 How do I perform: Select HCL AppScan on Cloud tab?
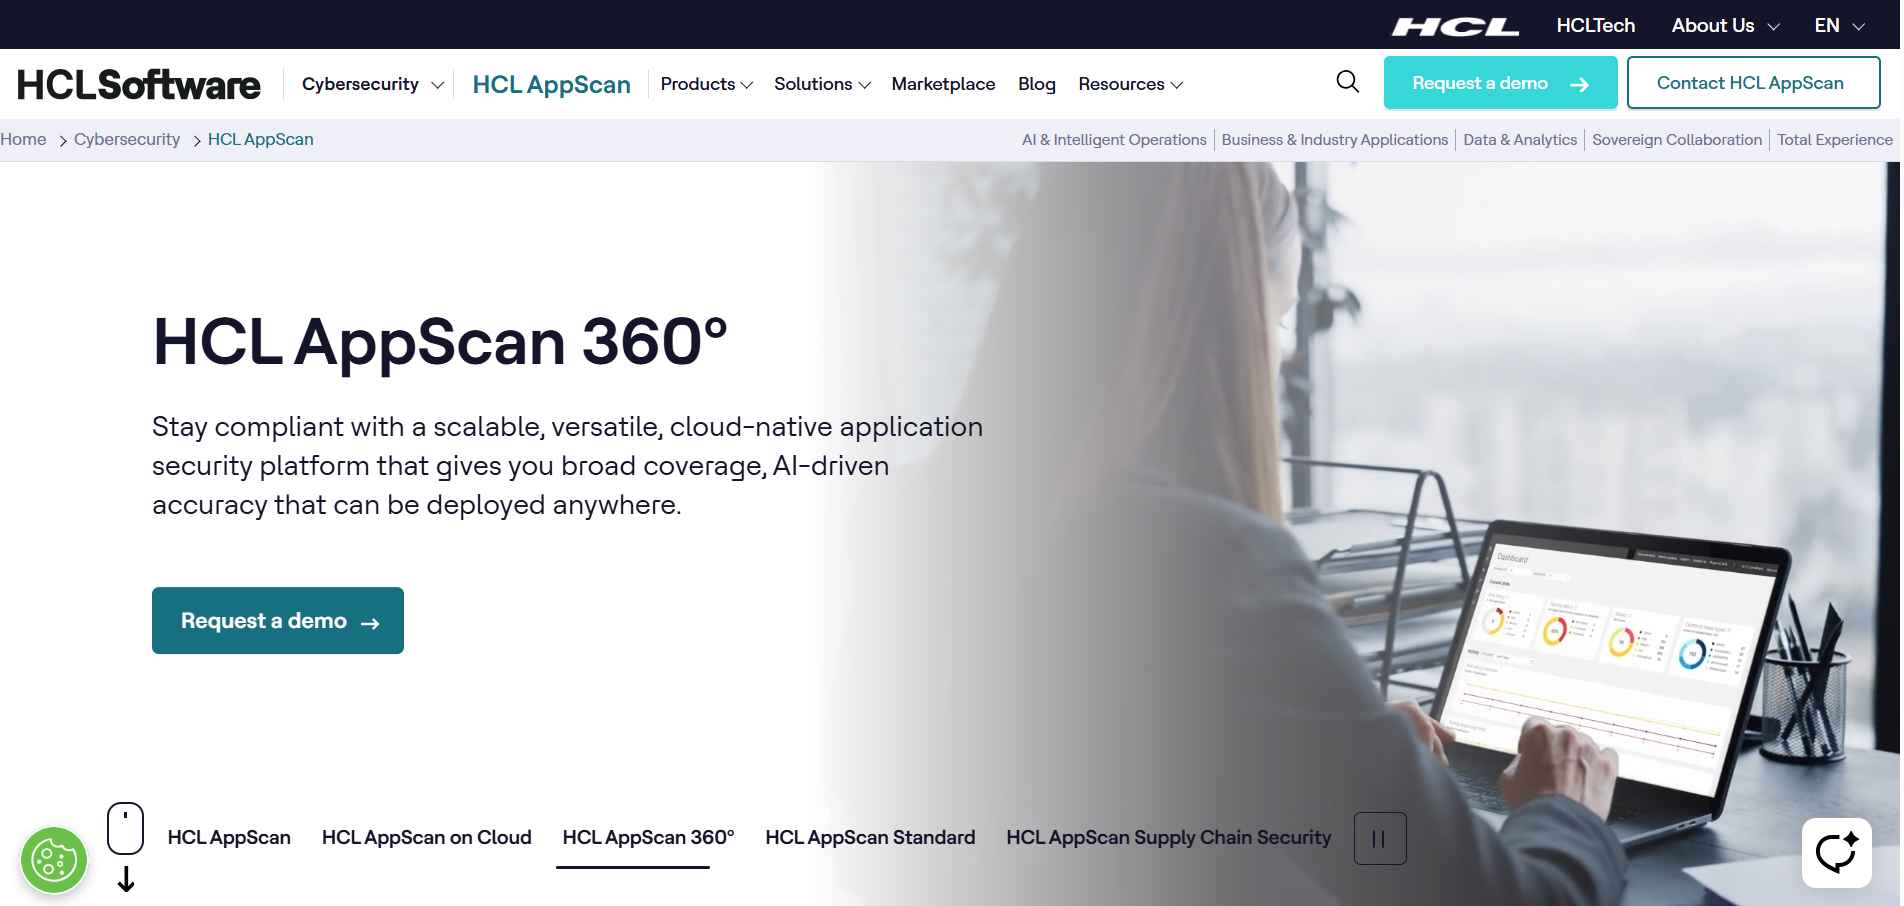[x=426, y=837]
